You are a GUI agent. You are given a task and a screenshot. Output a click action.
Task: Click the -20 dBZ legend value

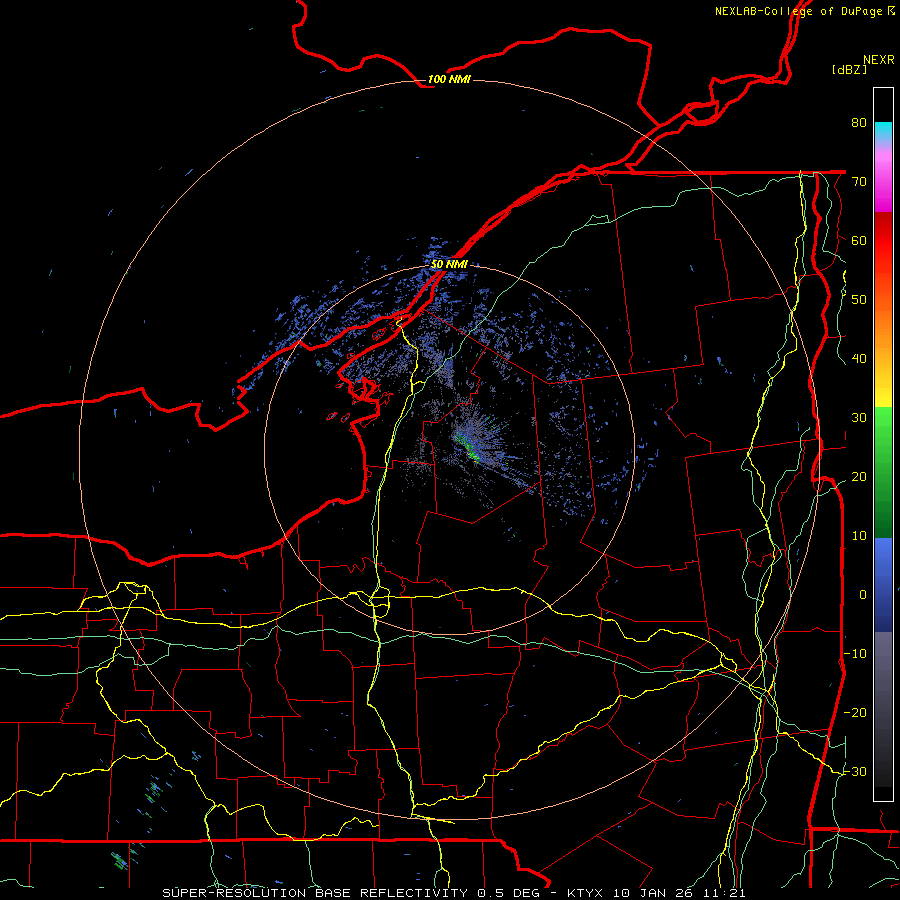pos(855,712)
